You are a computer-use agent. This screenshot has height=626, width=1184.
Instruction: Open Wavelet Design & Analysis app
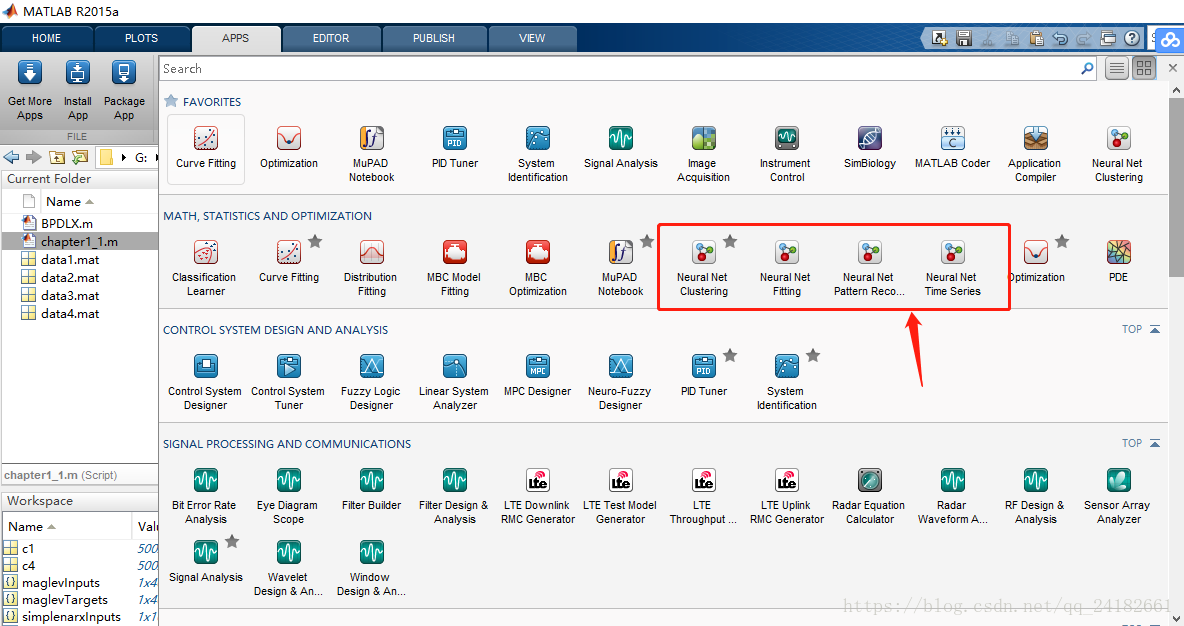pos(288,569)
